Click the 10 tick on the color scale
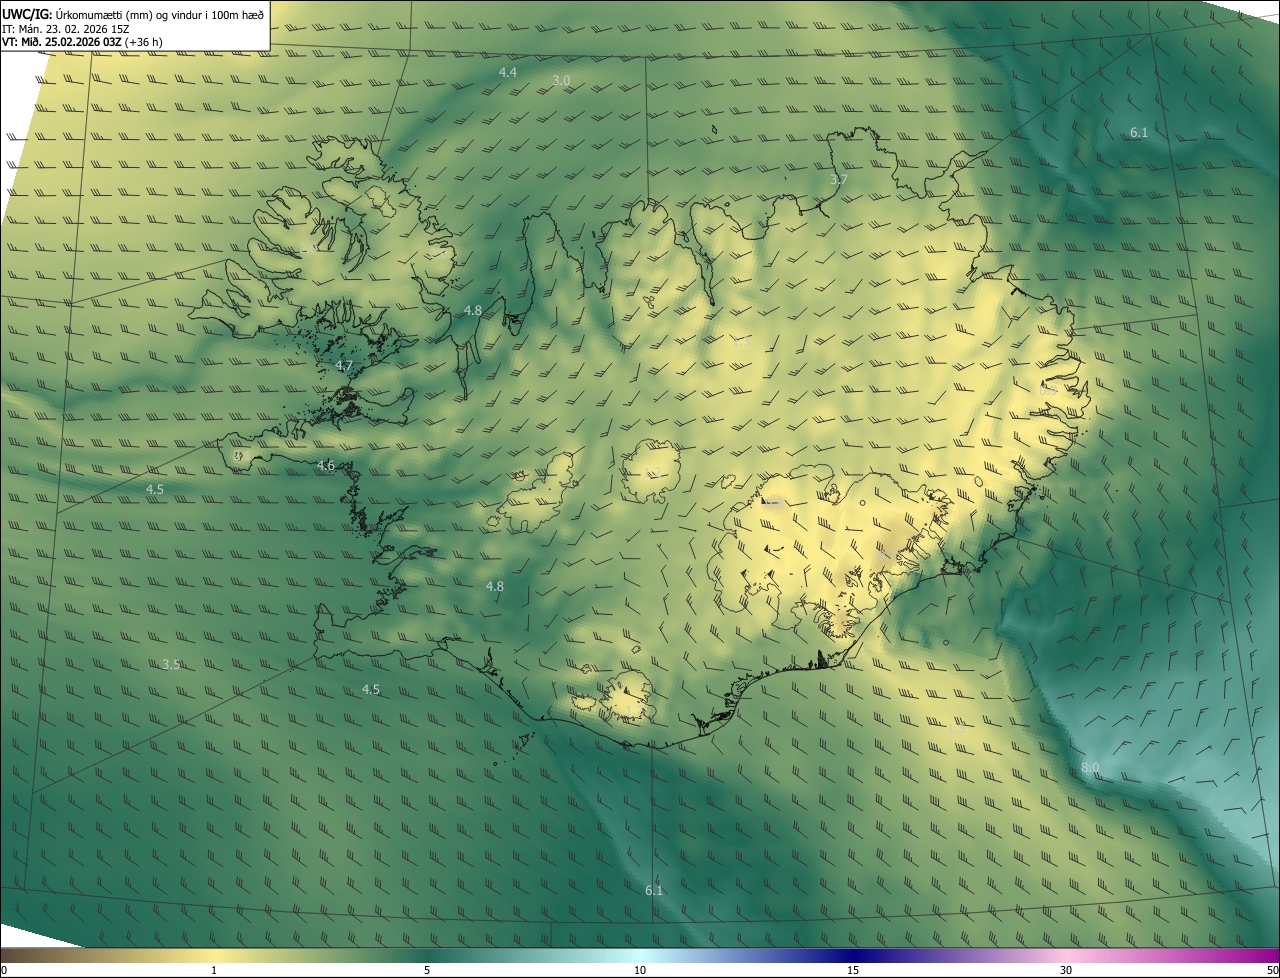Screen dimensions: 1280x978 click(x=640, y=970)
